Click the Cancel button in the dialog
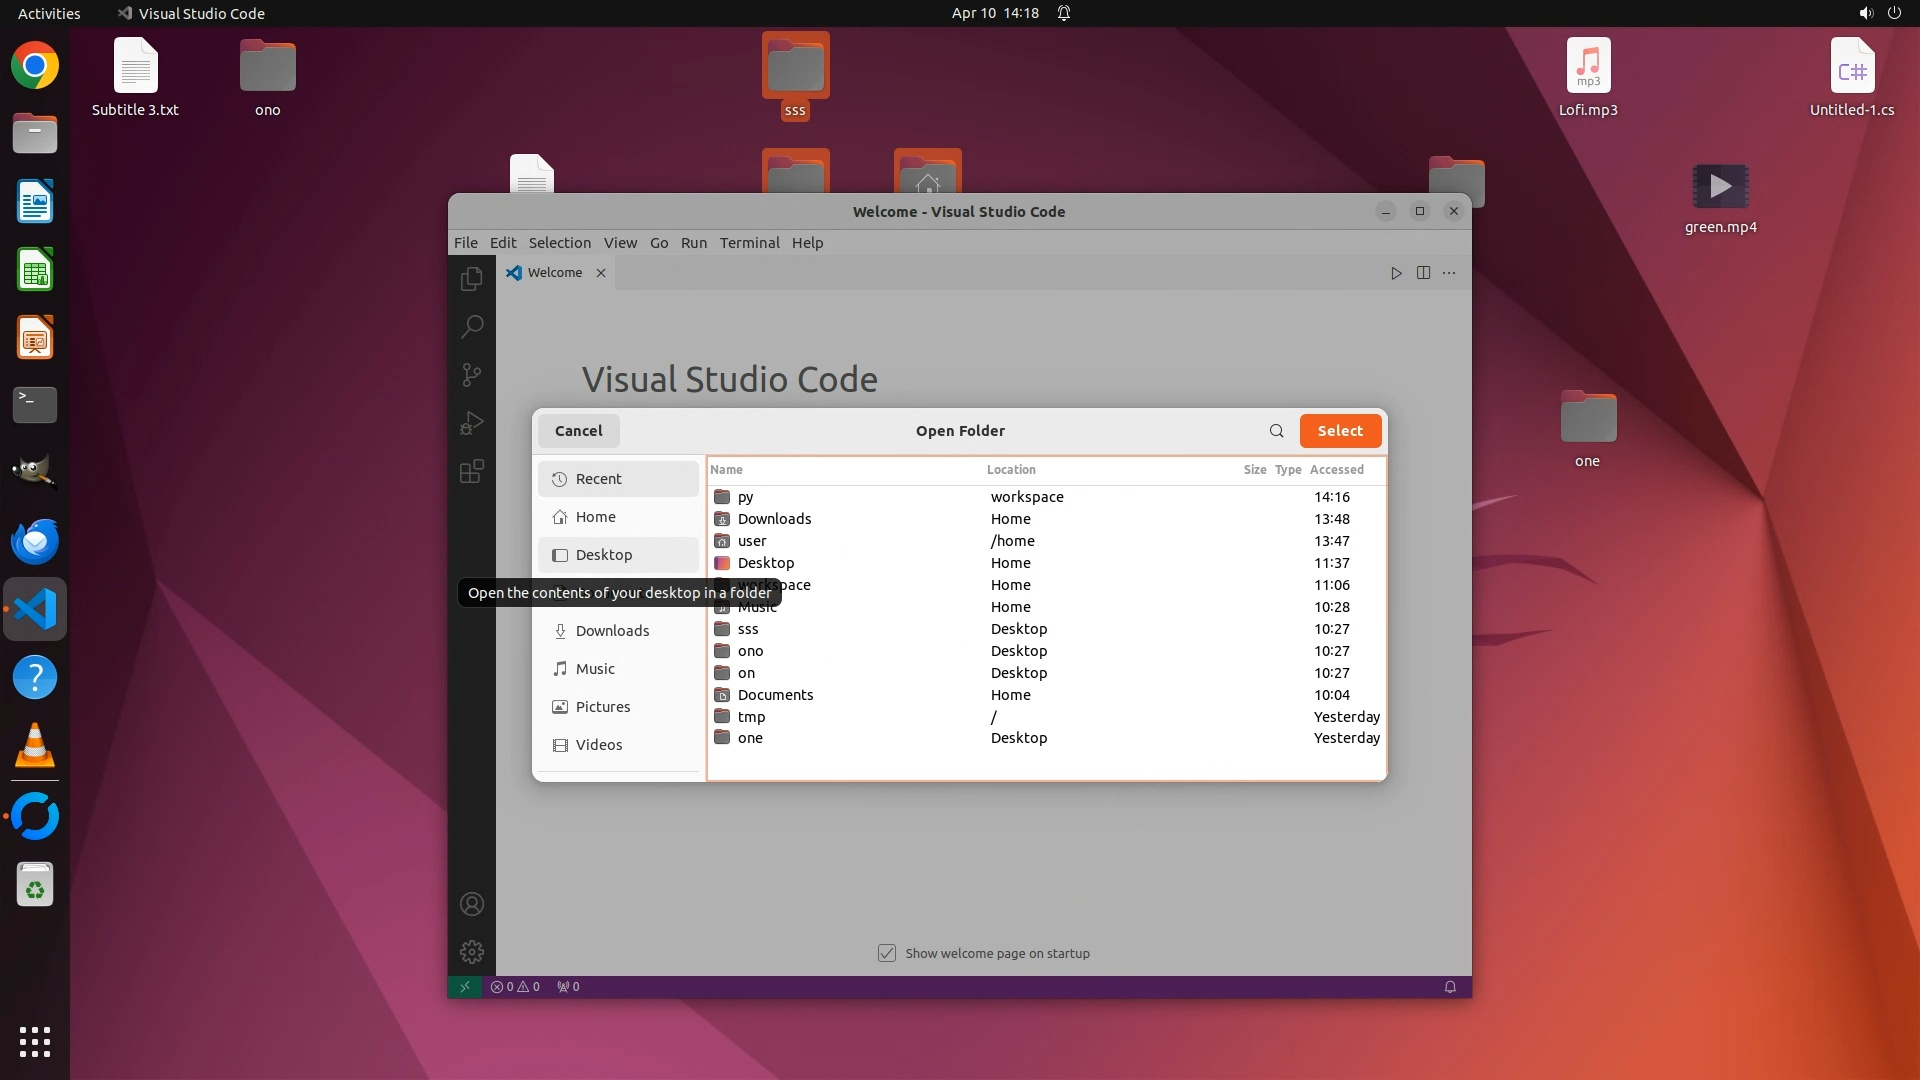This screenshot has width=1920, height=1080. click(578, 431)
